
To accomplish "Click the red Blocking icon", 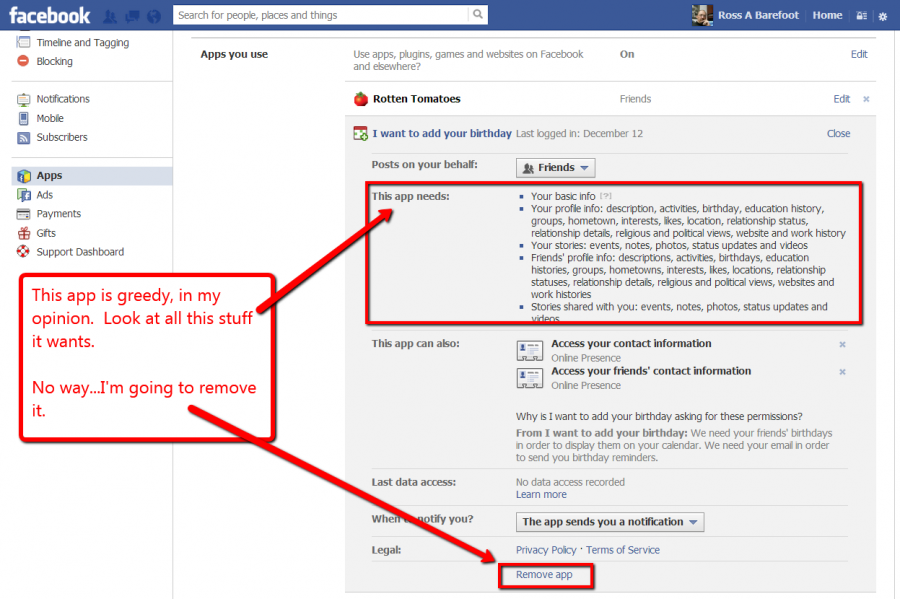I will 23,61.
